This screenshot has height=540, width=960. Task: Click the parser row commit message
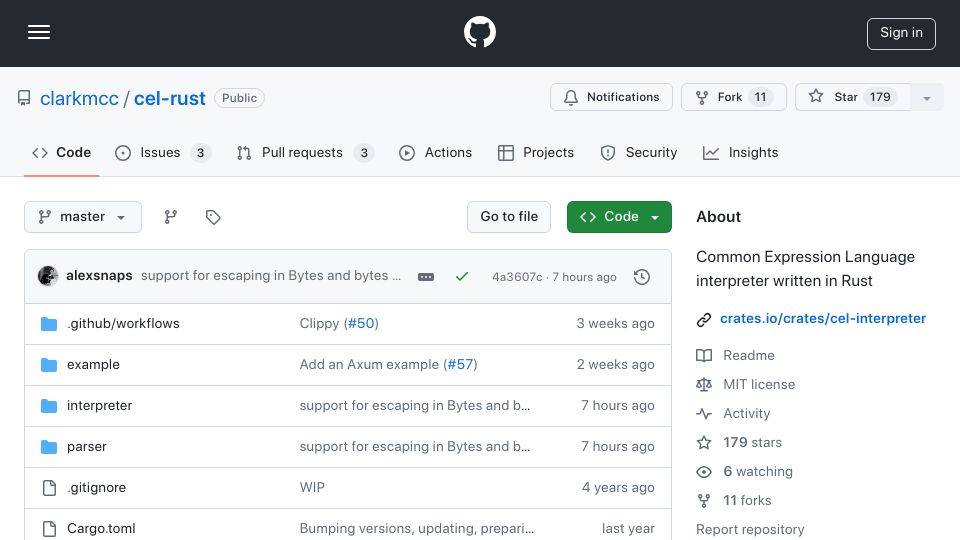(x=414, y=446)
